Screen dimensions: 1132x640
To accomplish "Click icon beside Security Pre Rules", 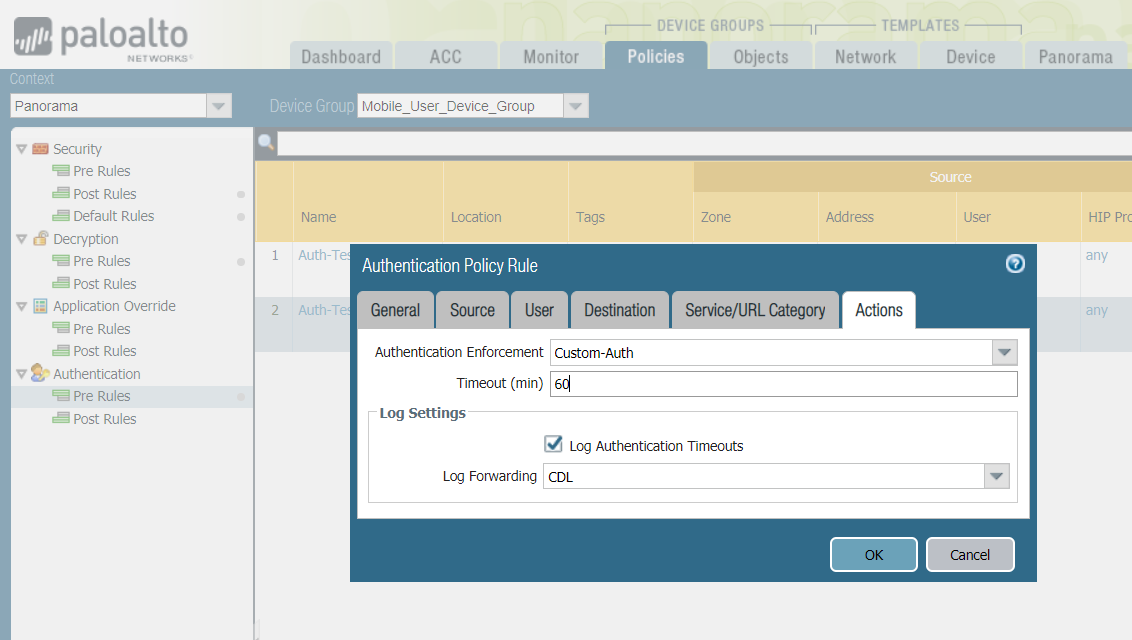I will (61, 171).
